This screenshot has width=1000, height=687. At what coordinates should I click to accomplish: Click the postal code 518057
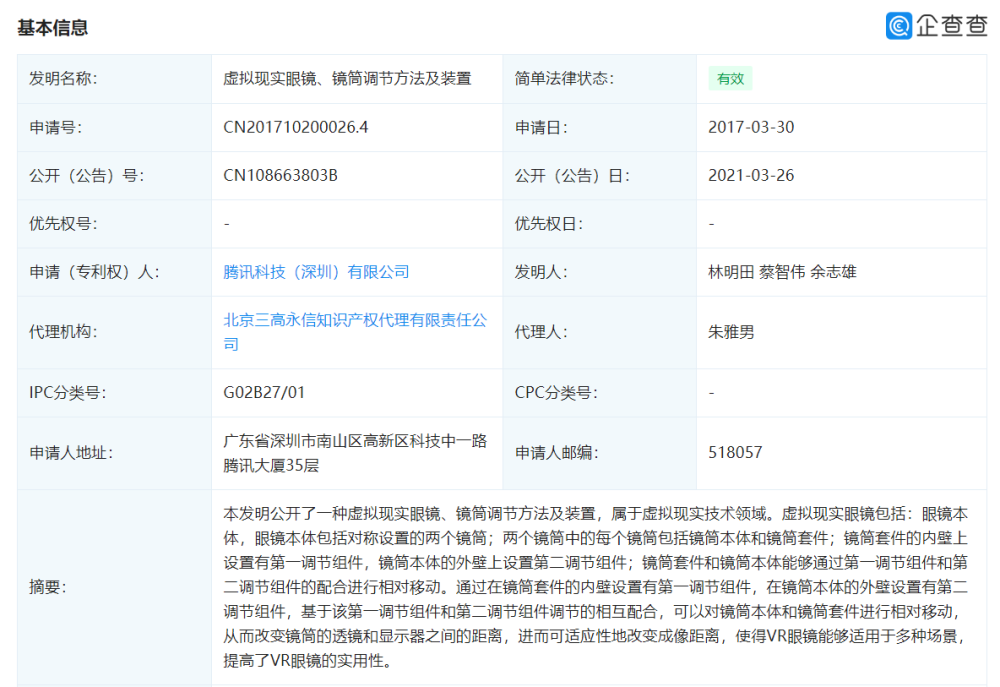coord(735,453)
